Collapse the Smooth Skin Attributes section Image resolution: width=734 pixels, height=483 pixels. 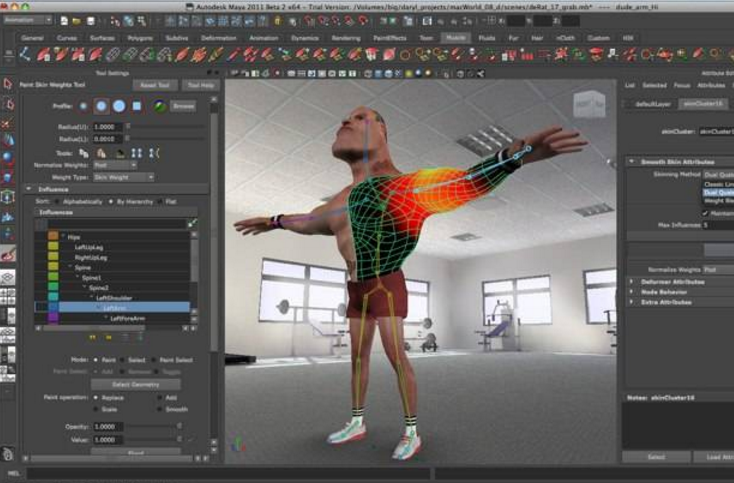[632, 161]
